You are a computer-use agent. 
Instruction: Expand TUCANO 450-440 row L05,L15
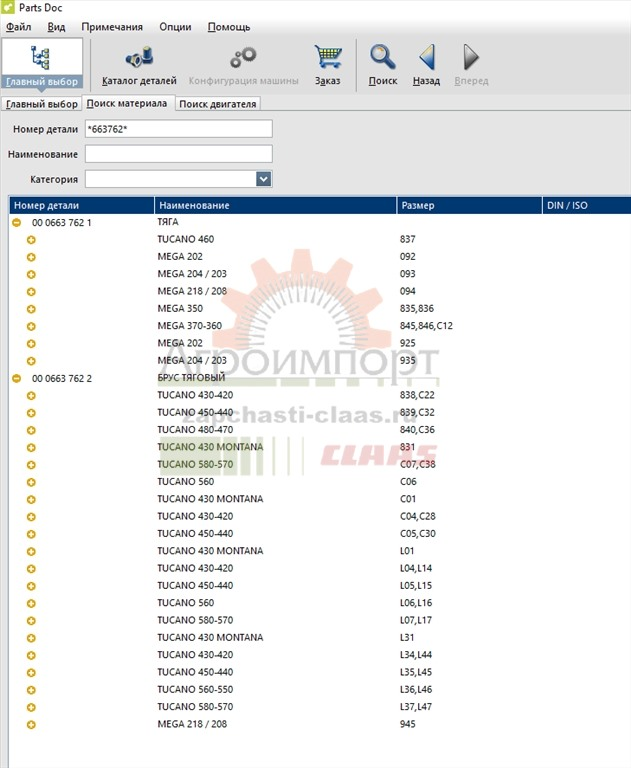tap(31, 586)
